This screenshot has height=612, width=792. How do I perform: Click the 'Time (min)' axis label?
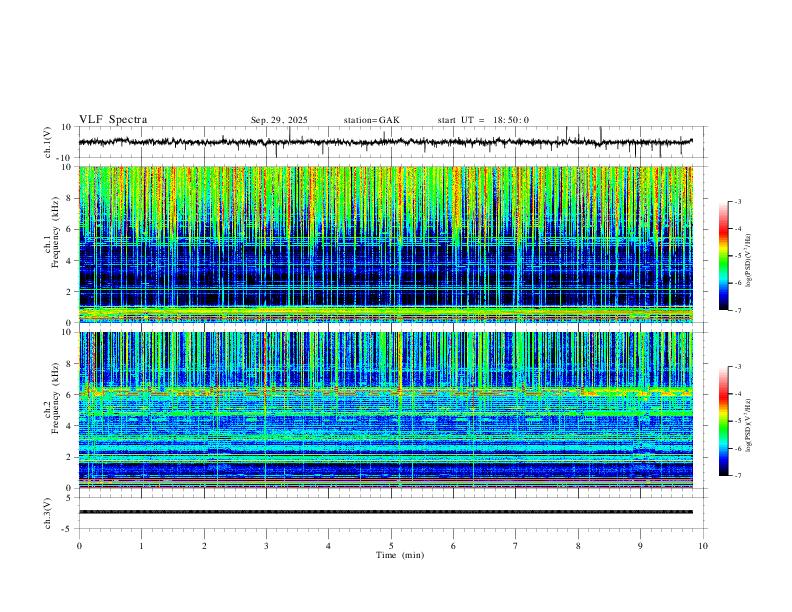tap(400, 555)
